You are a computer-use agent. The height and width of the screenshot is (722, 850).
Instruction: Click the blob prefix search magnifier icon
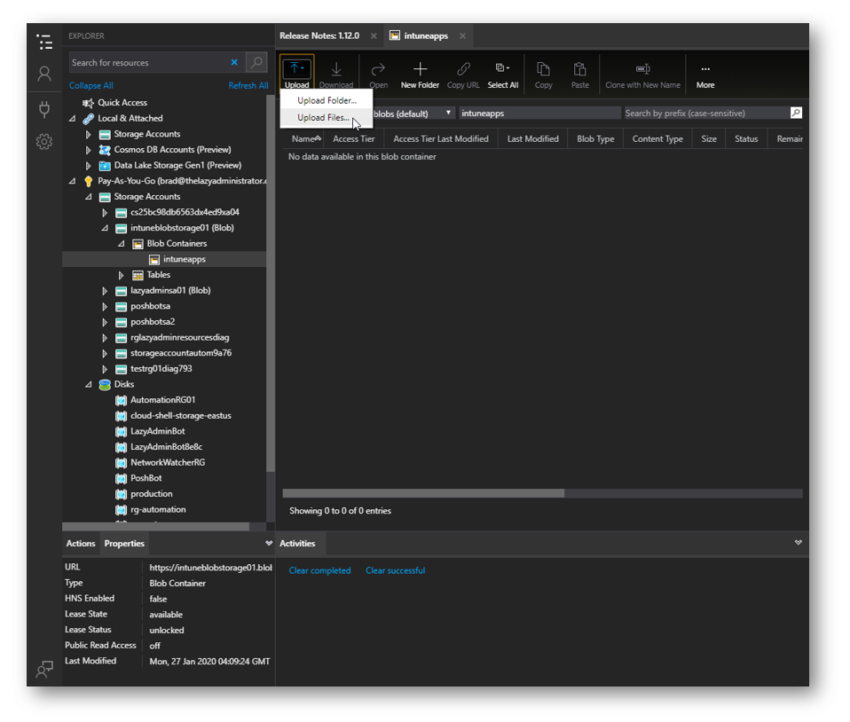click(796, 113)
